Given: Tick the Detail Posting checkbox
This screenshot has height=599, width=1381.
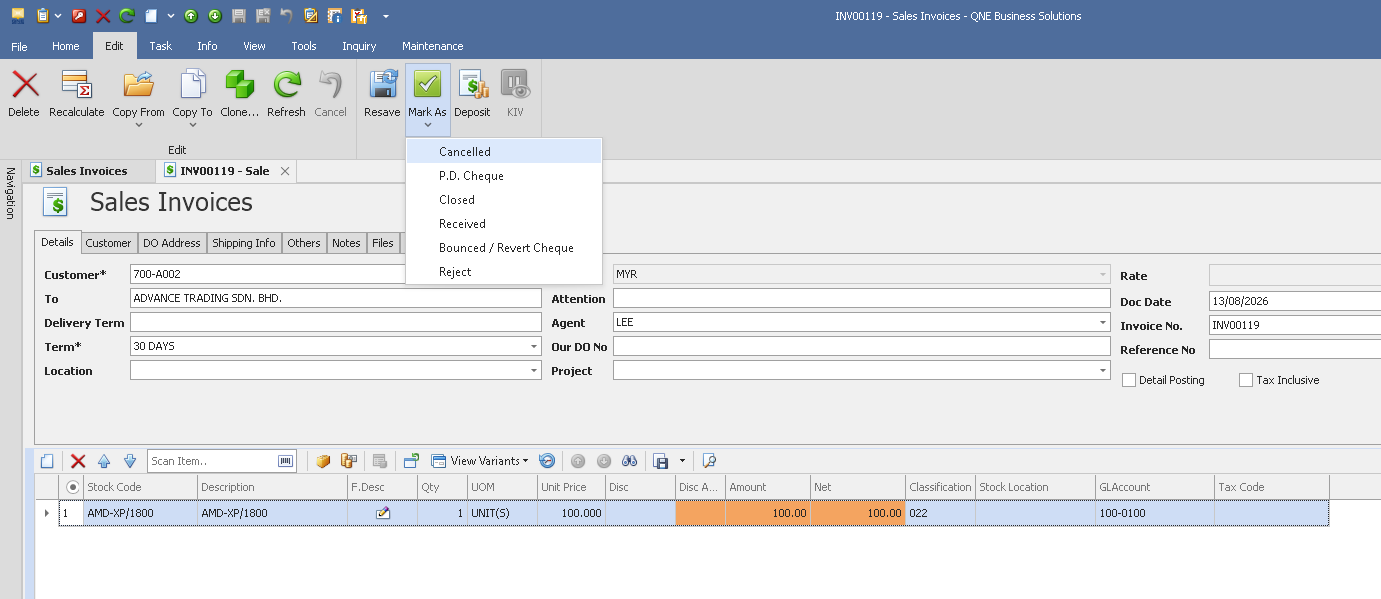Looking at the screenshot, I should [1129, 380].
